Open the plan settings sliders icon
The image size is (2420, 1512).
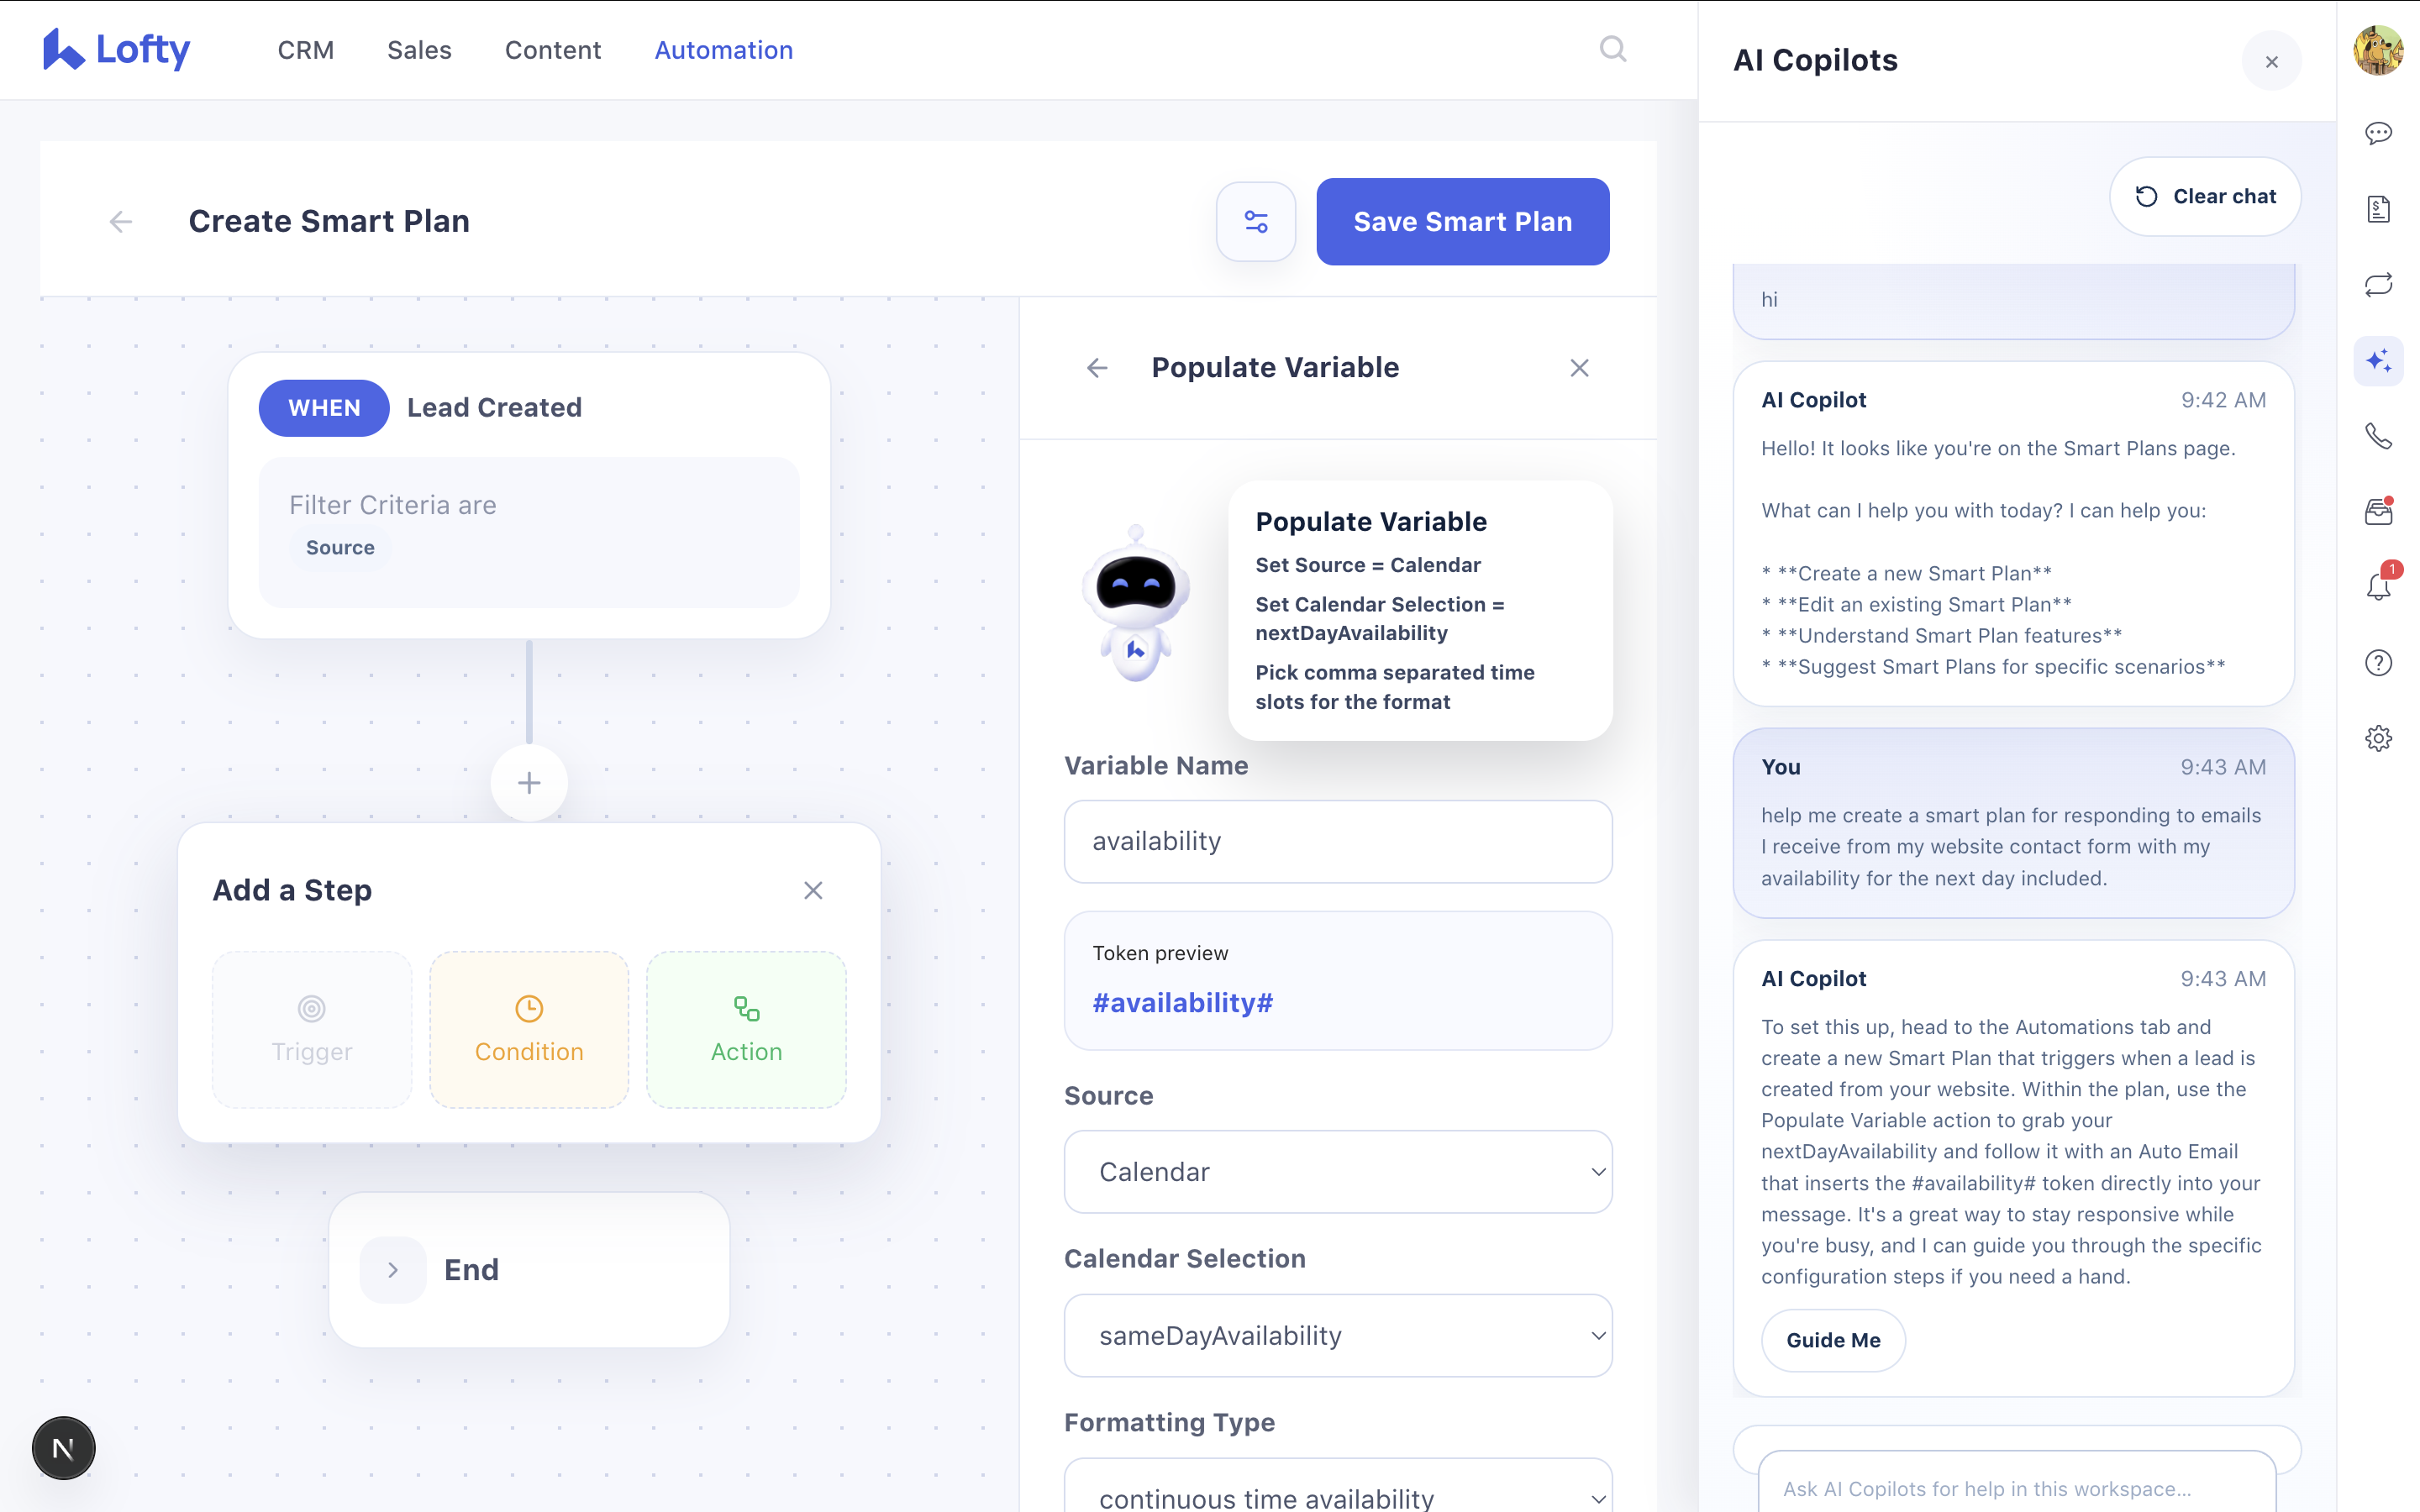pyautogui.click(x=1256, y=222)
